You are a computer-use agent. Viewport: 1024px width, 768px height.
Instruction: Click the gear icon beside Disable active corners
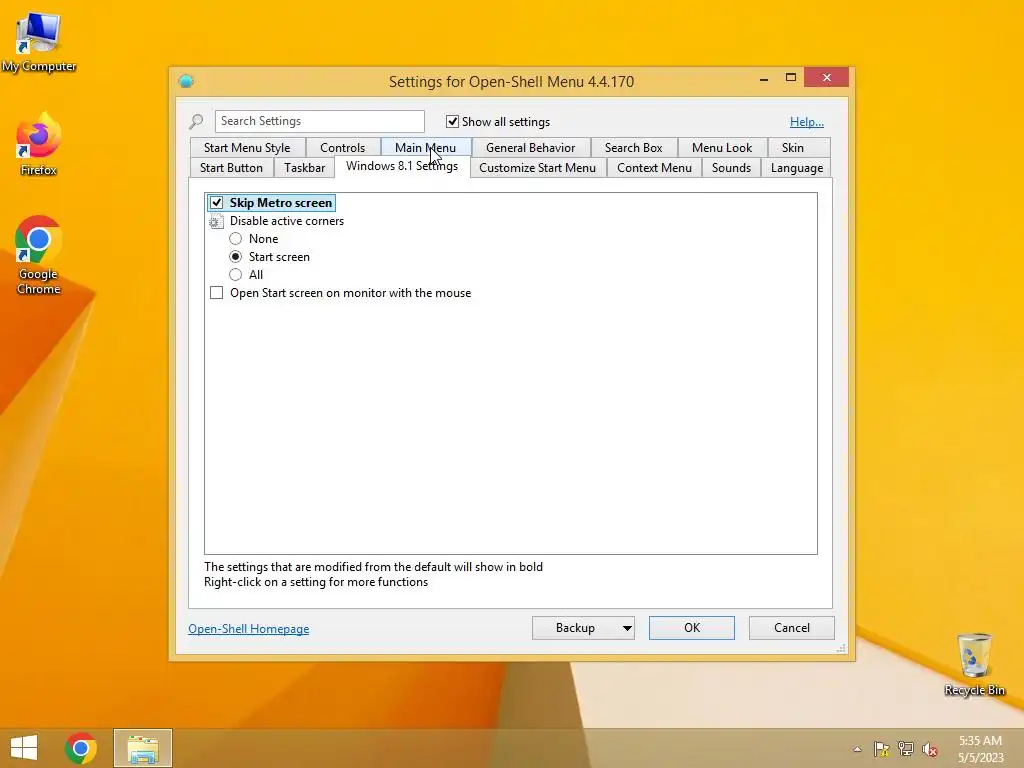tap(216, 221)
